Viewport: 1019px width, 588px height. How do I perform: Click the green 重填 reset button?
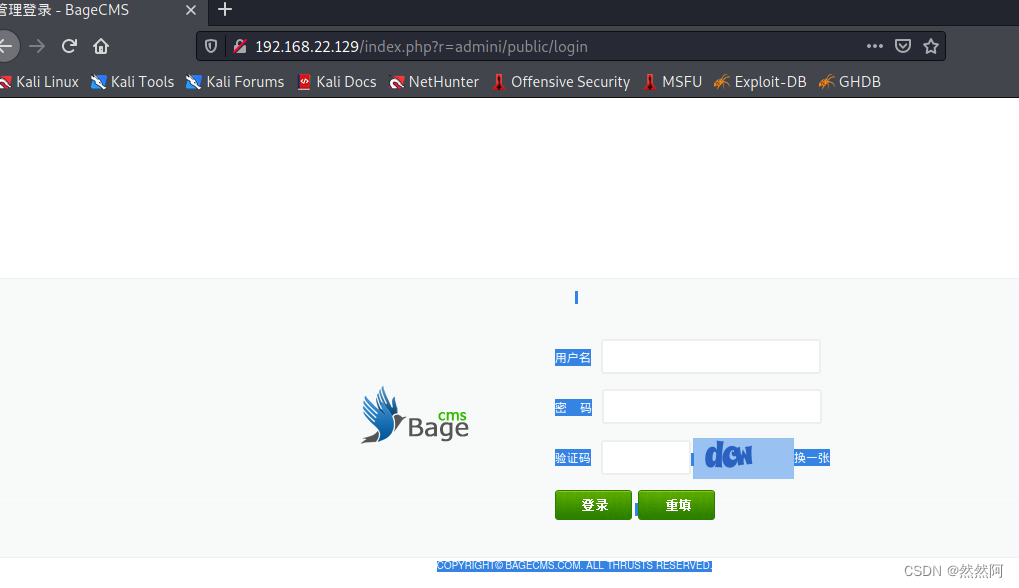(677, 505)
